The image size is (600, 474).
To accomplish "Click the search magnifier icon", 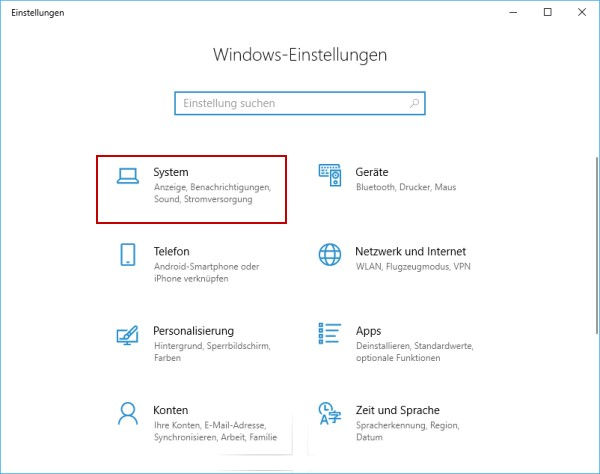I will point(414,103).
